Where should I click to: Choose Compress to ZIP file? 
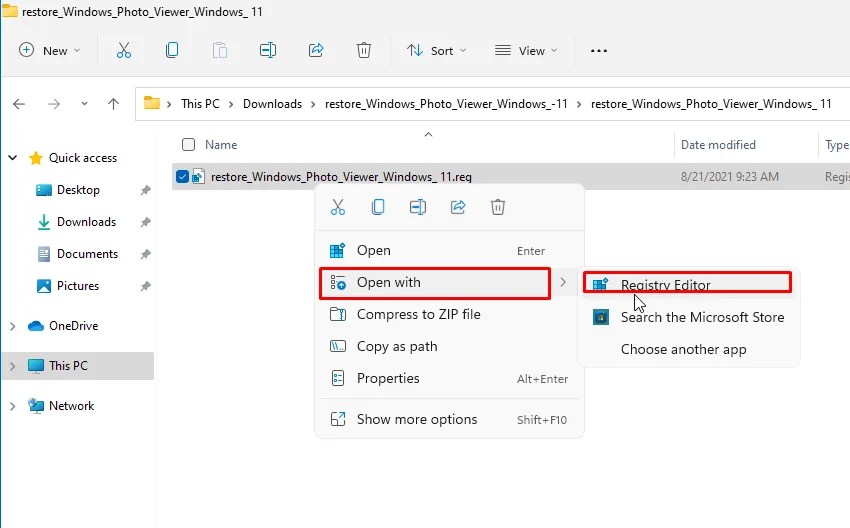[x=449, y=314]
